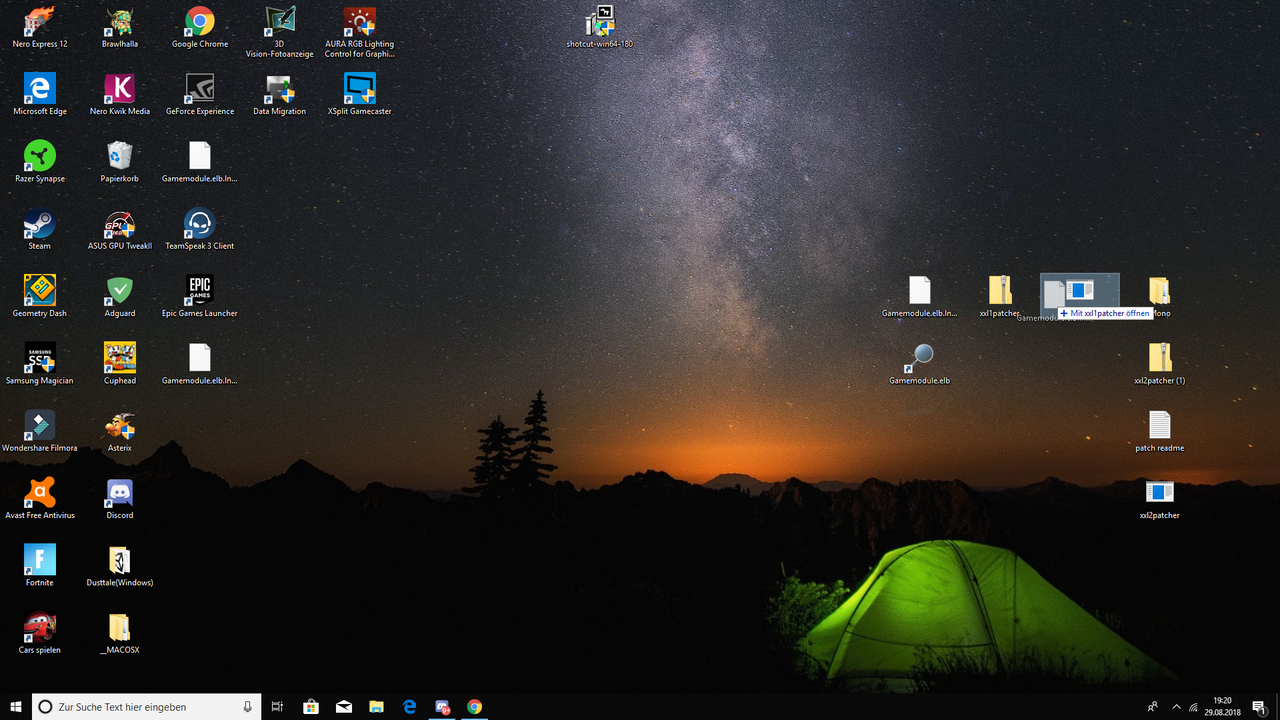Launch Brawlhalla from the desktop

pos(120,28)
